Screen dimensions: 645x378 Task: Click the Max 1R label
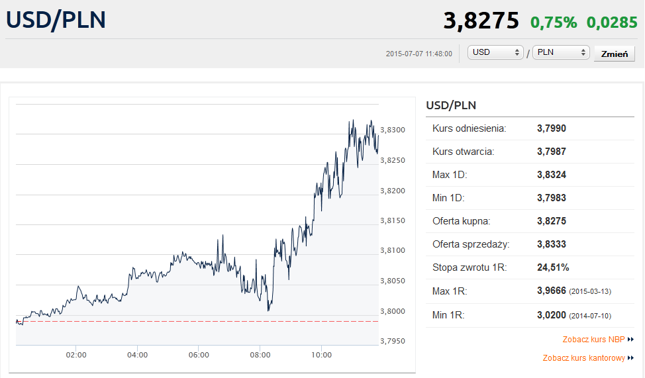pos(449,291)
